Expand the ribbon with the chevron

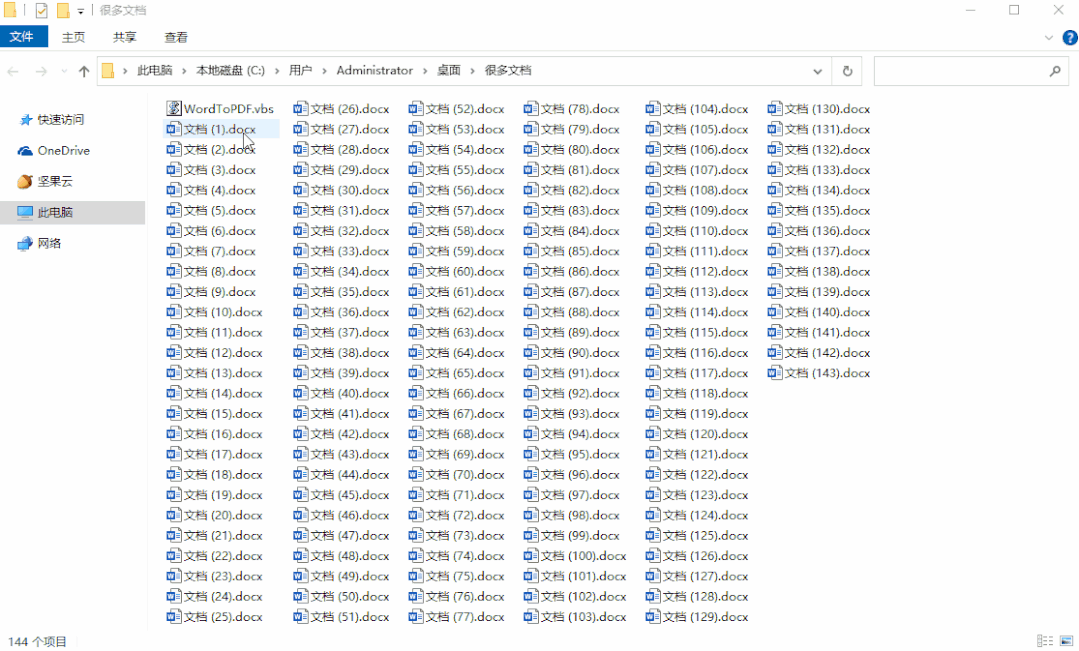tap(1049, 38)
